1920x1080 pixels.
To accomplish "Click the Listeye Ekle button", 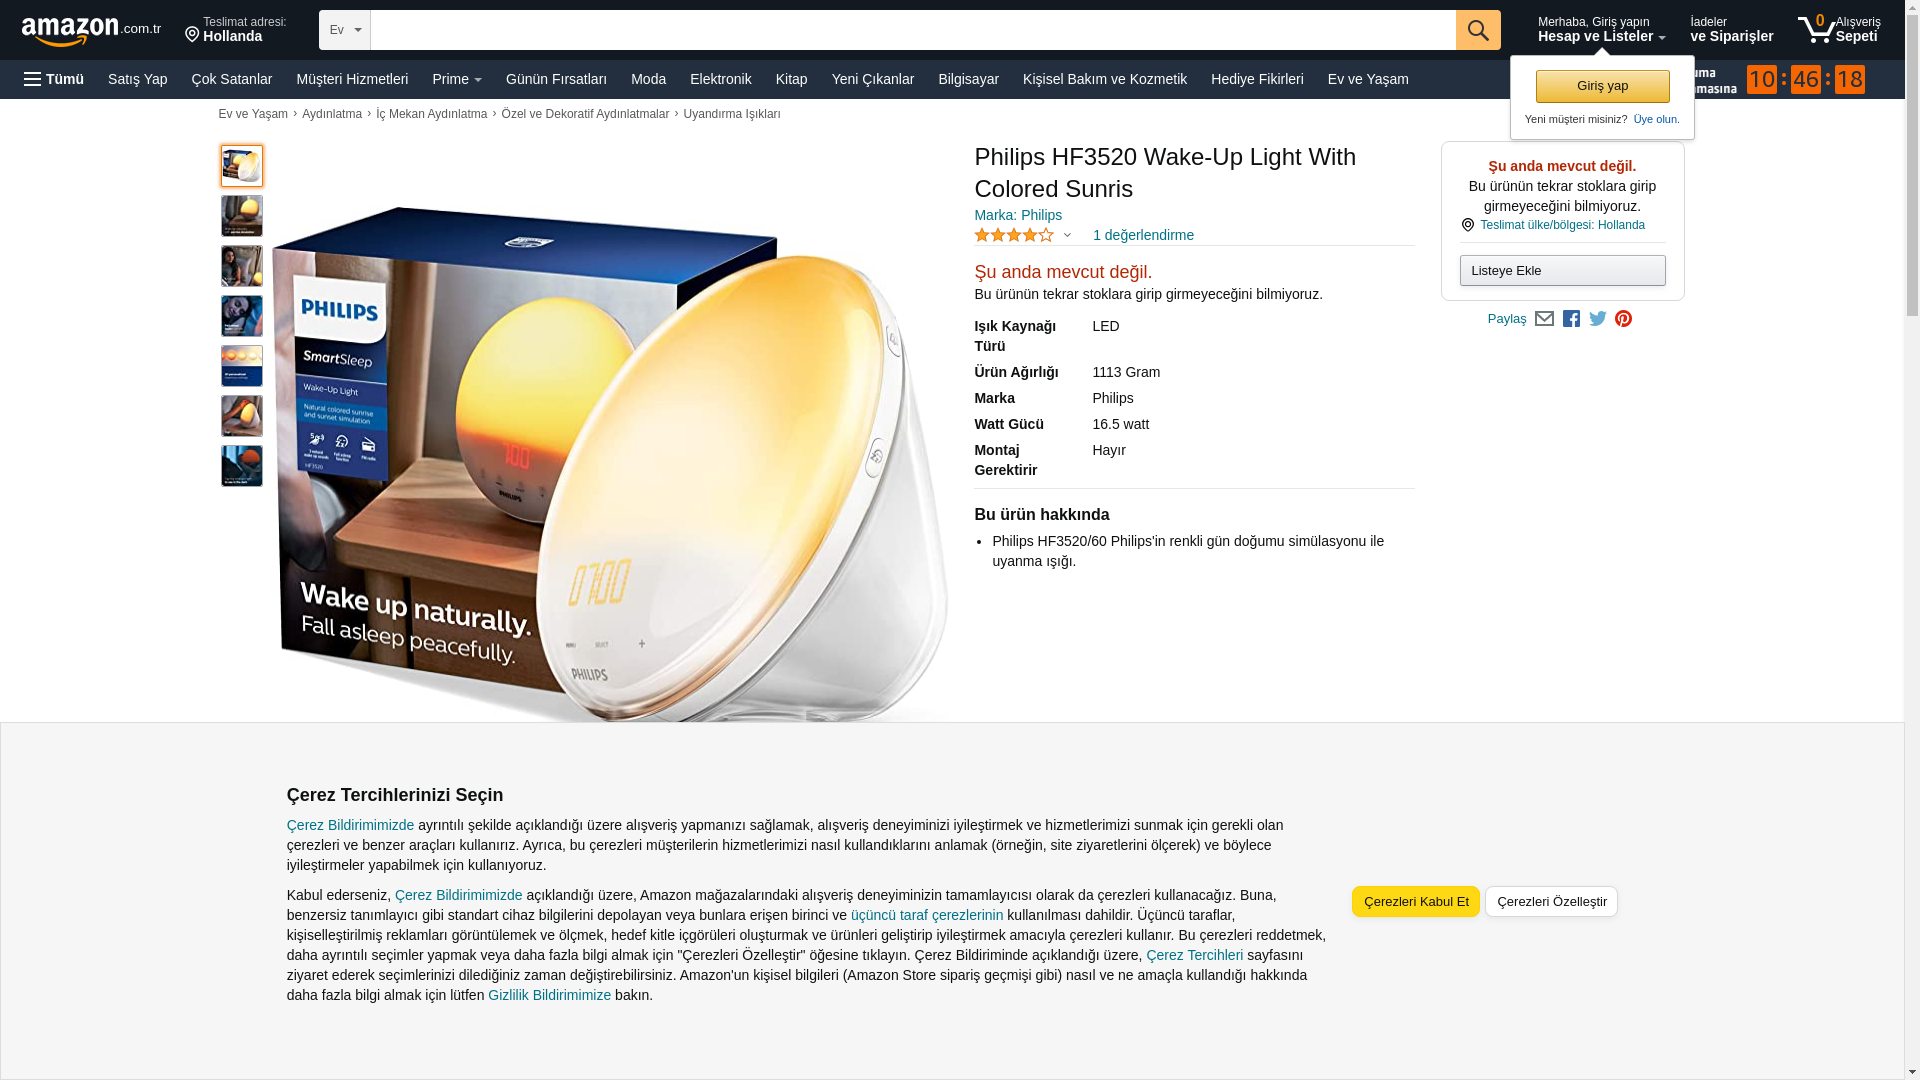I will (1562, 270).
